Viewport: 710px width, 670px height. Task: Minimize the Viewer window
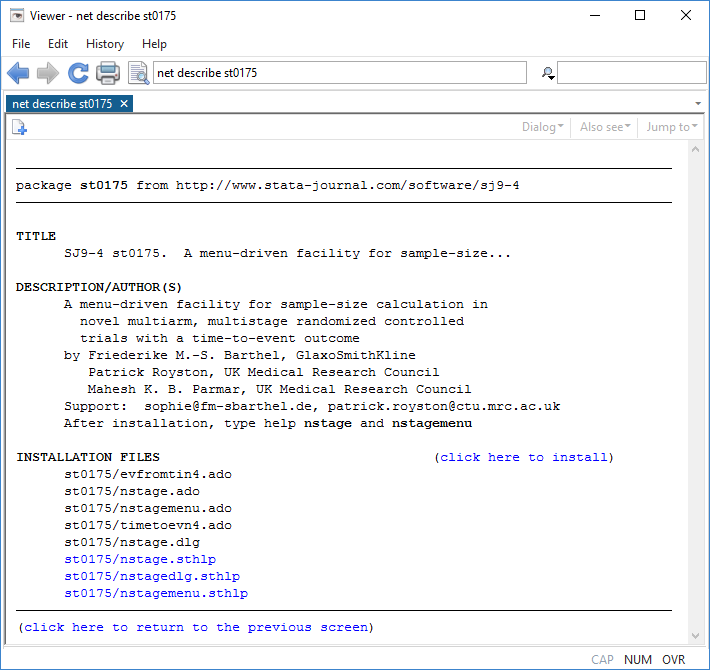point(595,15)
